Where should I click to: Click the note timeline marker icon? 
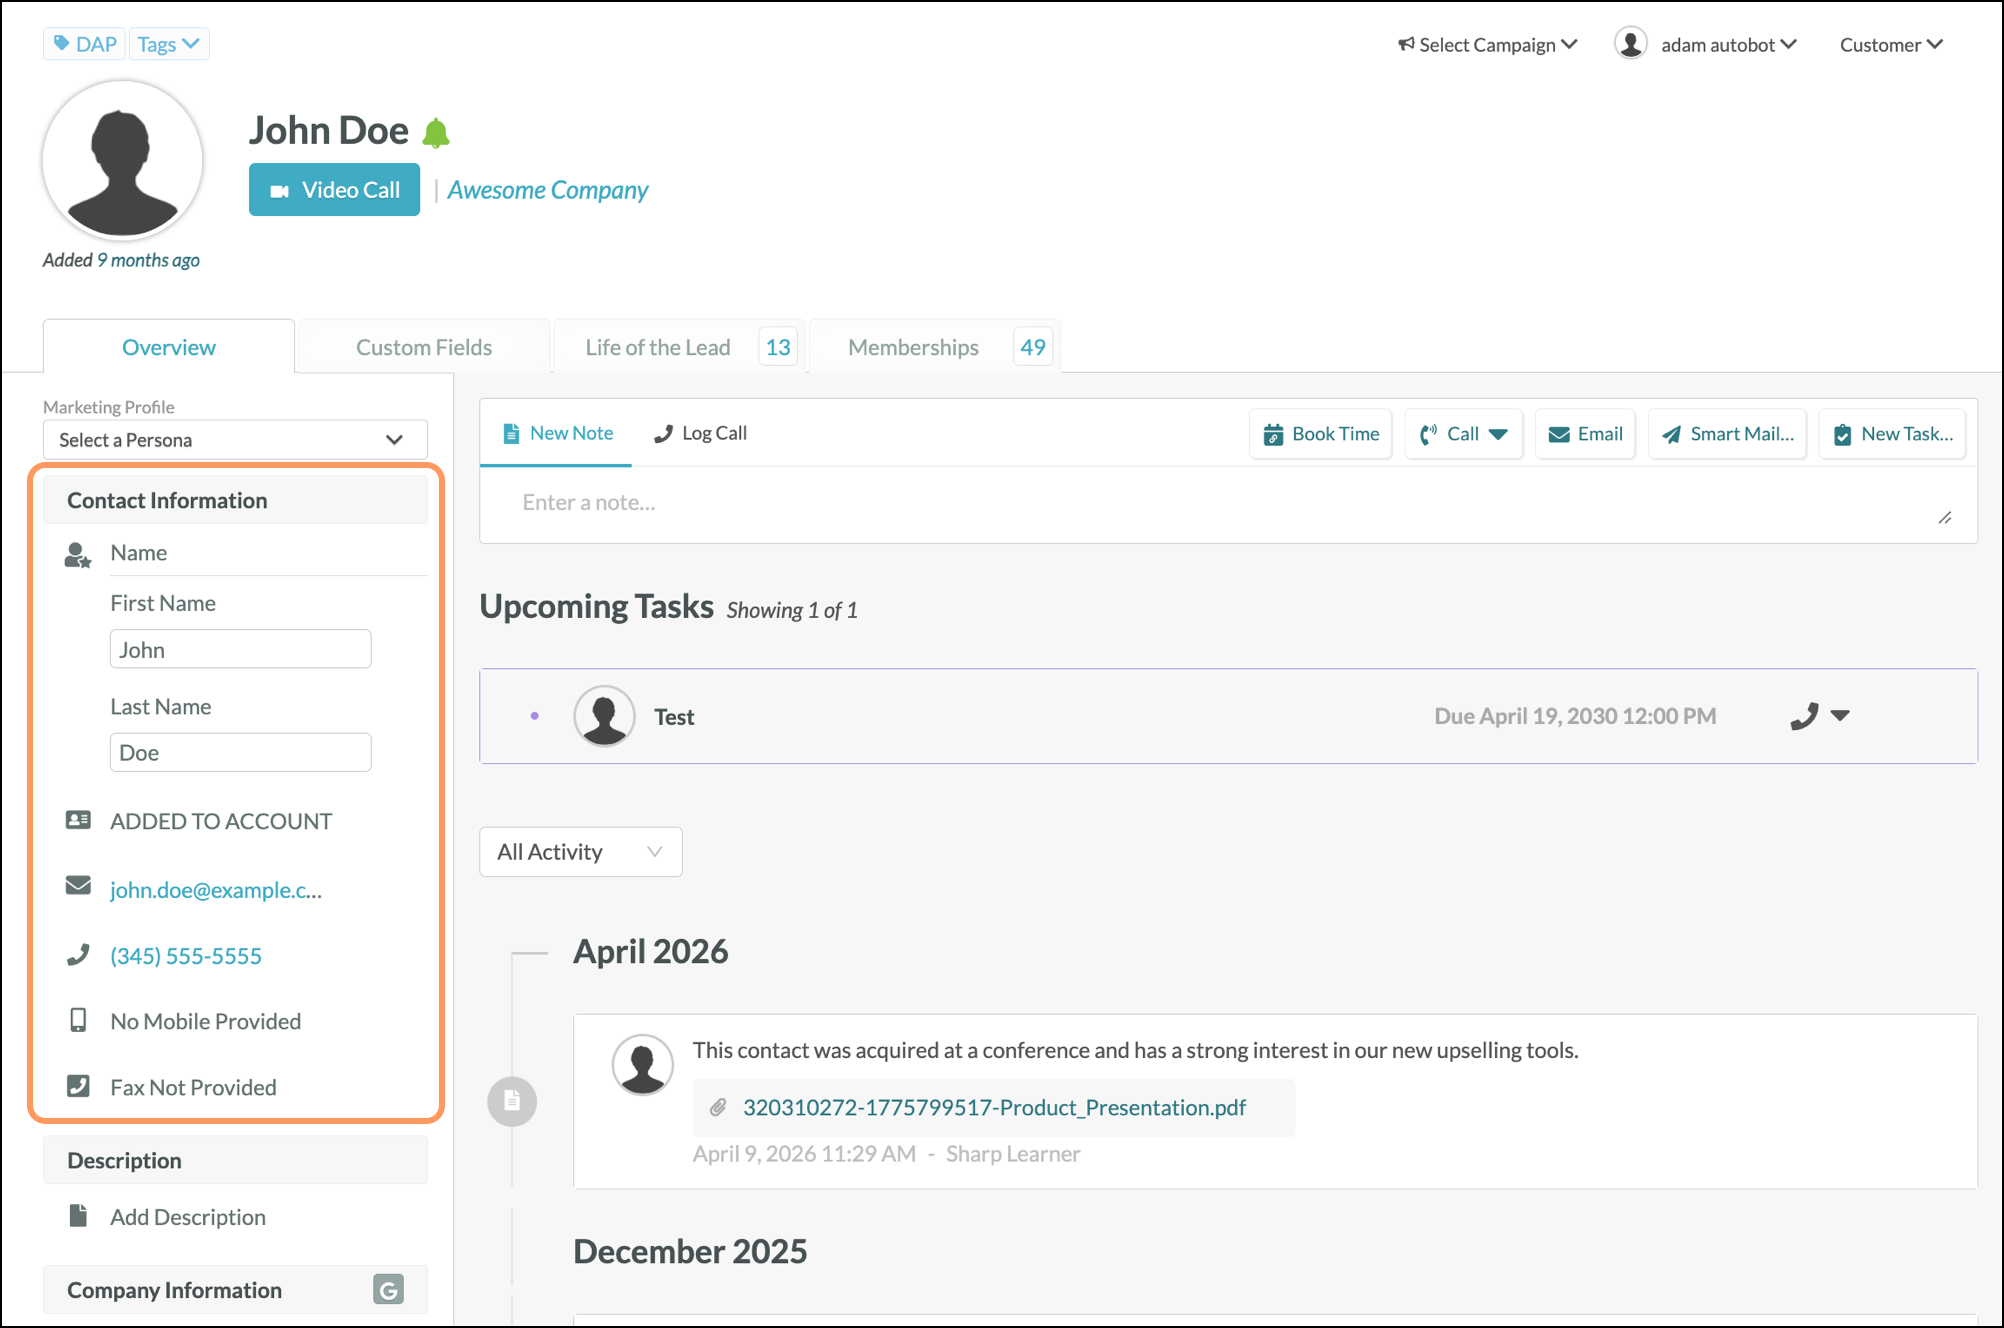[x=512, y=1101]
